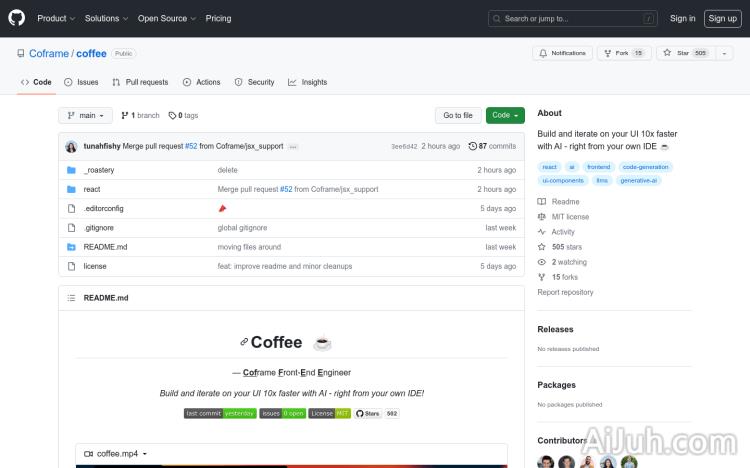750x468 pixels.
Task: Open the Pull requests tab
Action: pos(140,82)
